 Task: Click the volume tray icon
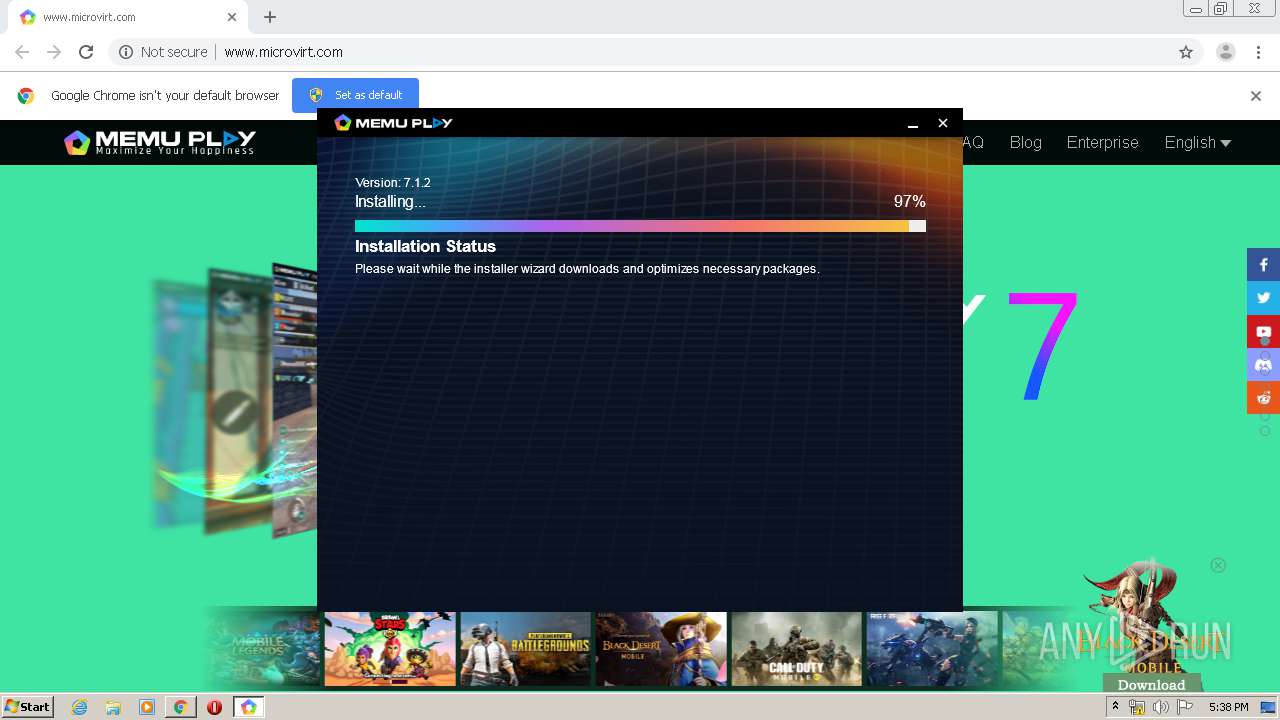[1160, 707]
